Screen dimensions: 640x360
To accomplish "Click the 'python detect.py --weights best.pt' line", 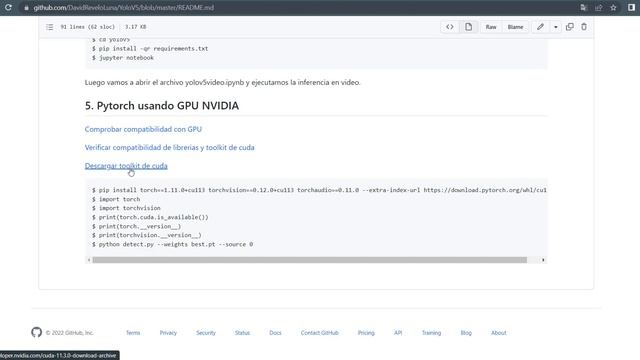I will pos(172,244).
